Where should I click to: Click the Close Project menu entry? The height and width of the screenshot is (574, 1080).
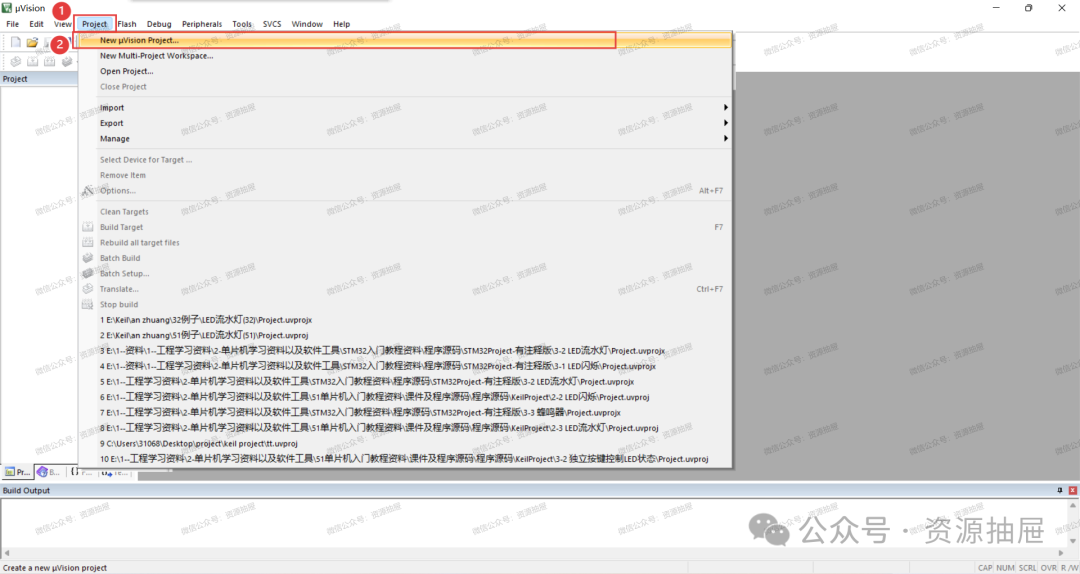coord(406,87)
